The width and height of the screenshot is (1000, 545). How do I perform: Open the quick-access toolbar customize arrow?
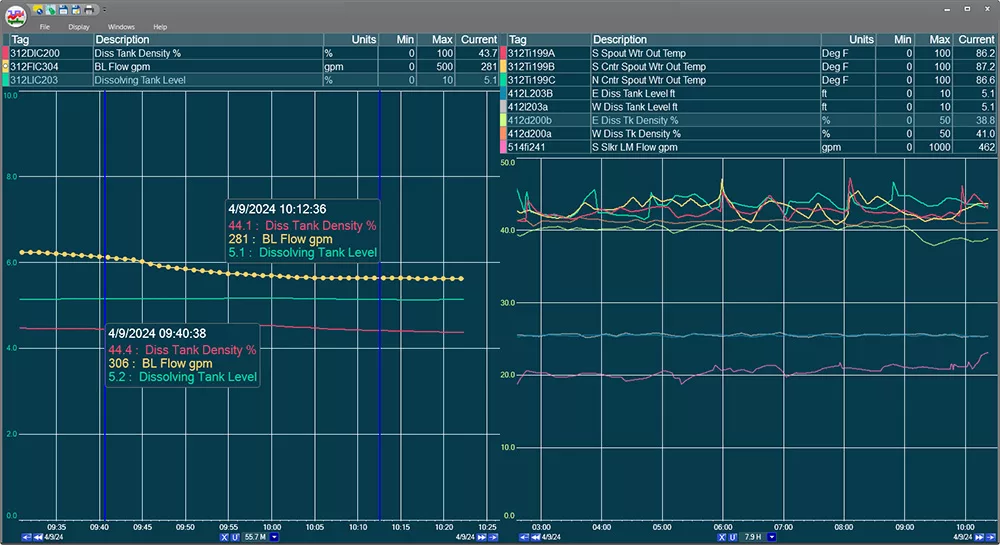[x=104, y=10]
